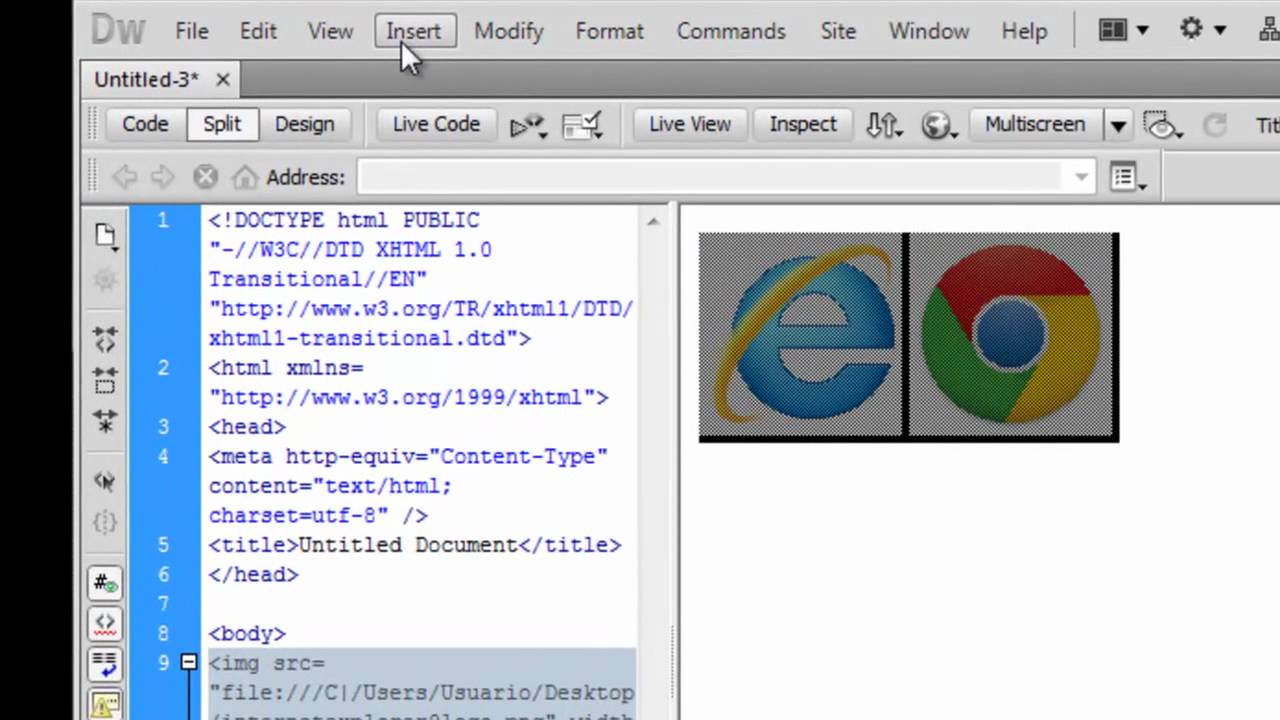Click the </head> tag on line 6
The image size is (1280, 720).
coord(253,574)
